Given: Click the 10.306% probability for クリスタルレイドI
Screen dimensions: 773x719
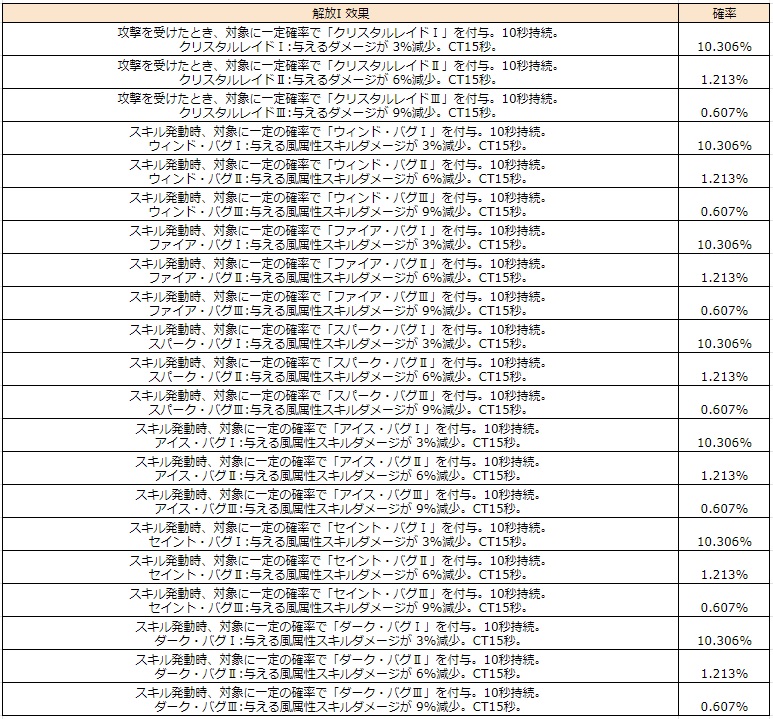Looking at the screenshot, I should (725, 46).
